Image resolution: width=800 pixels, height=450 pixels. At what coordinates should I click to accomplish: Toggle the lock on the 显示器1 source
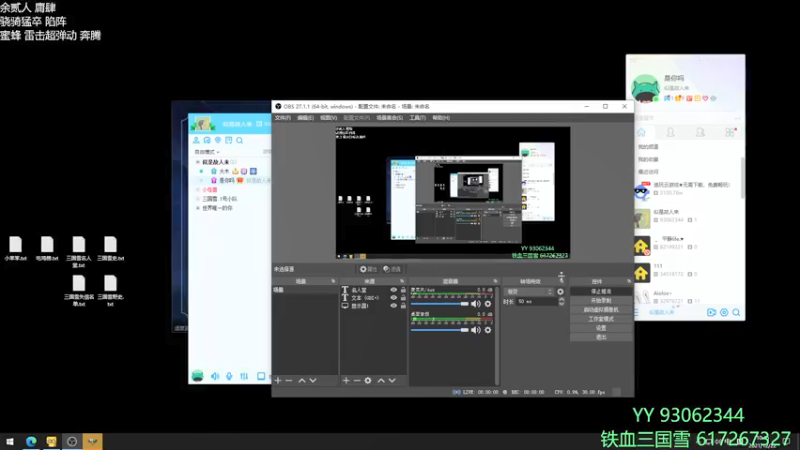403,306
